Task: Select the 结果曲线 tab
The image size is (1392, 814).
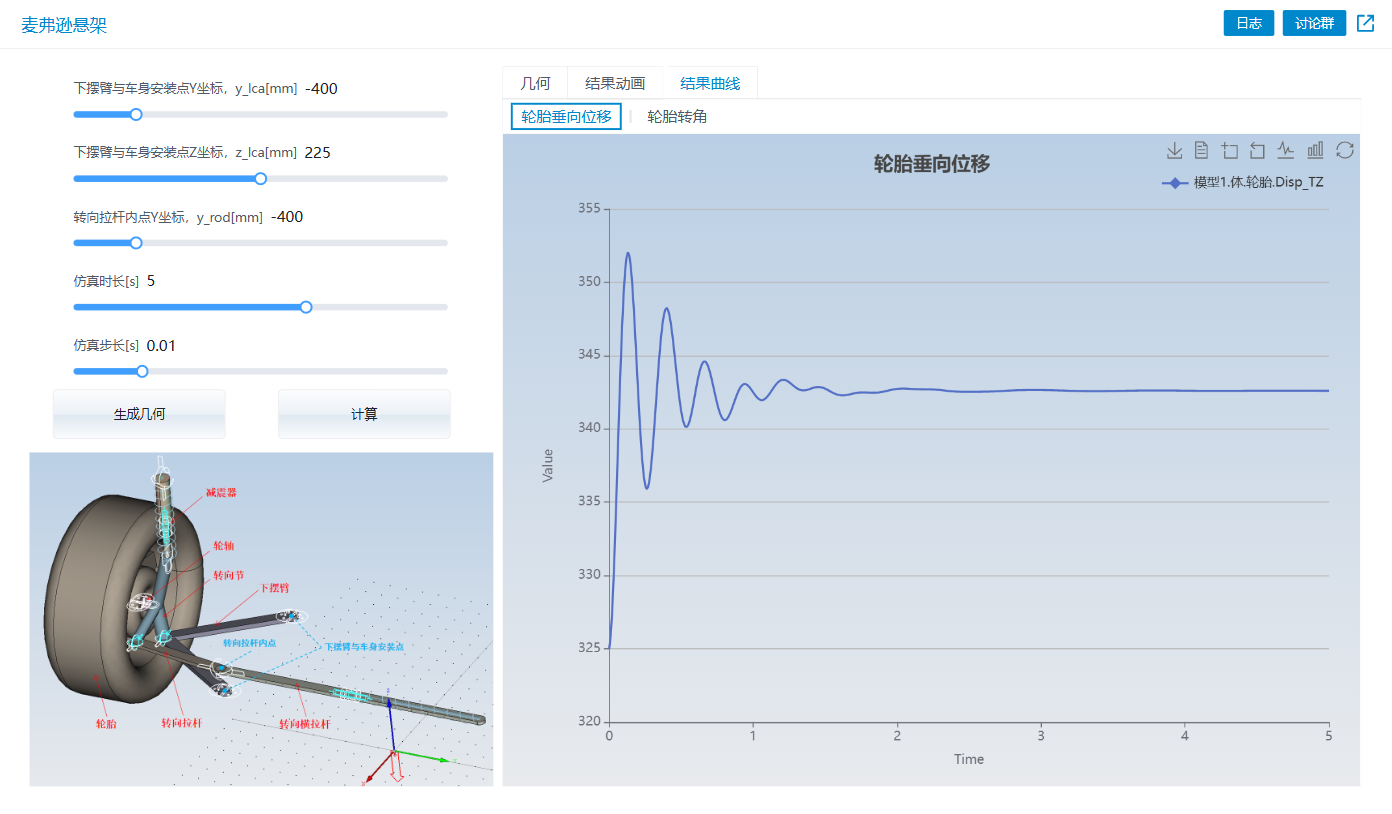Action: tap(710, 83)
